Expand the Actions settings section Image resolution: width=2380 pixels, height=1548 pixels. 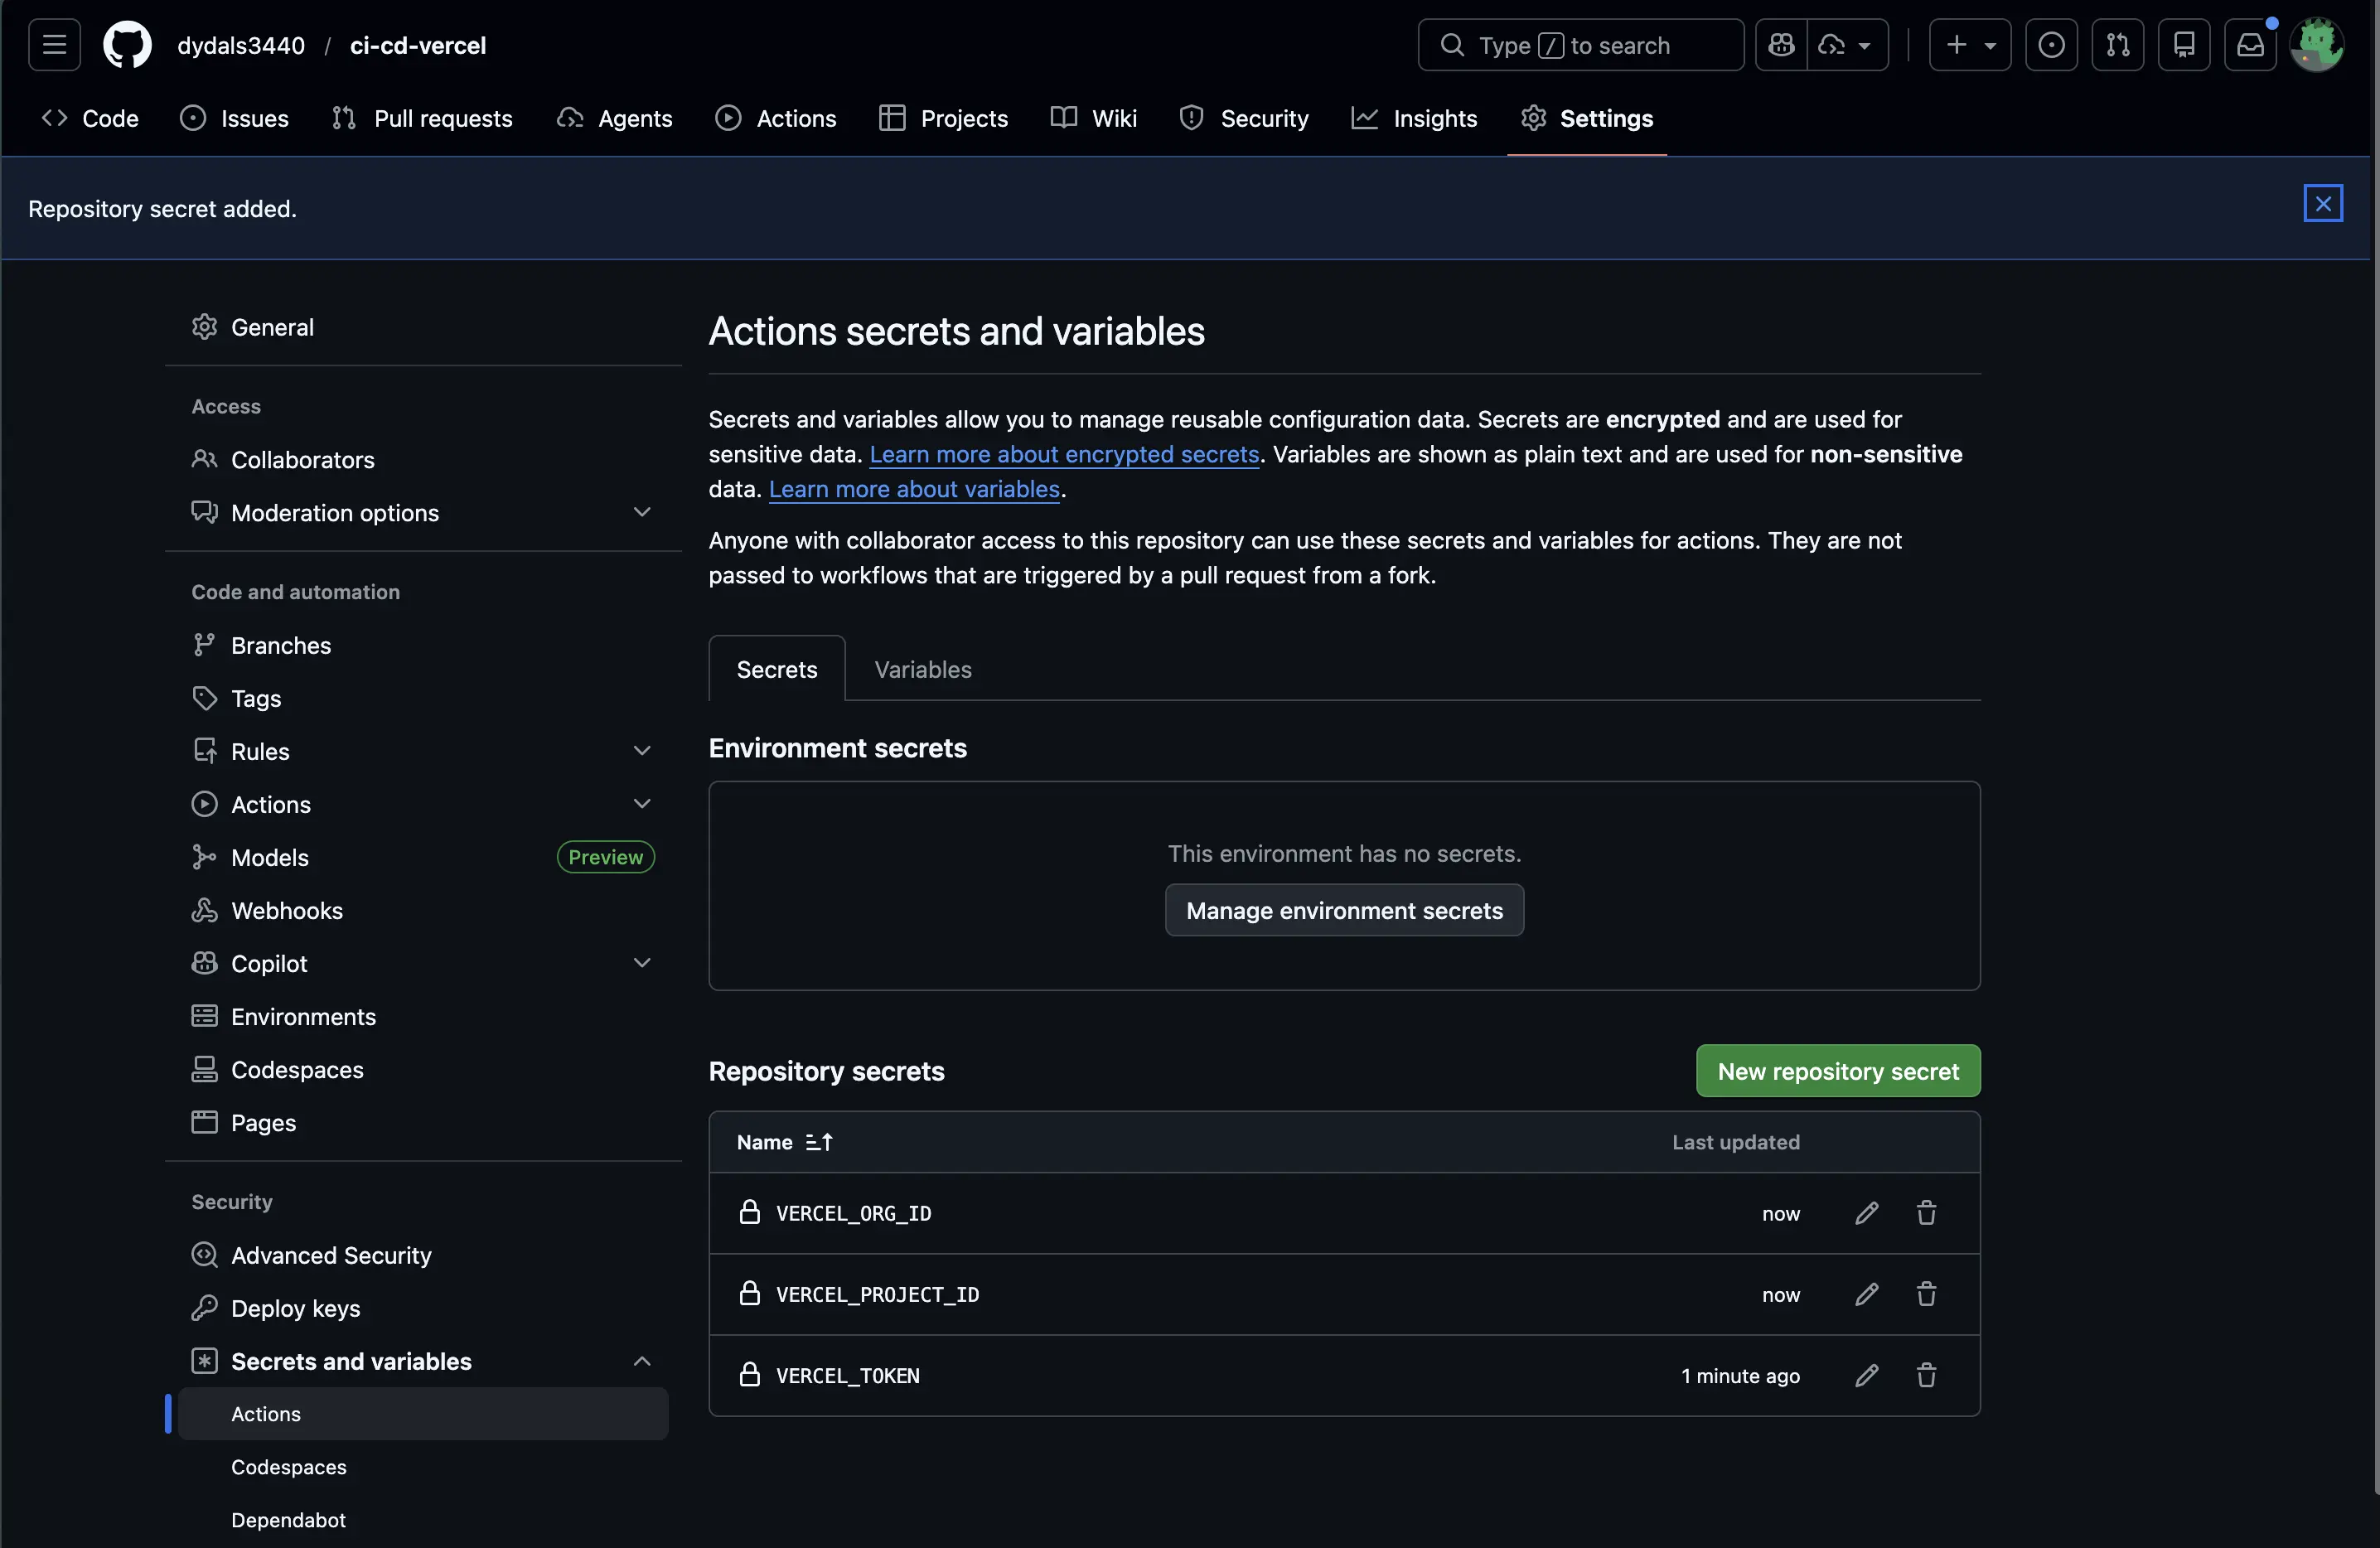tap(641, 803)
